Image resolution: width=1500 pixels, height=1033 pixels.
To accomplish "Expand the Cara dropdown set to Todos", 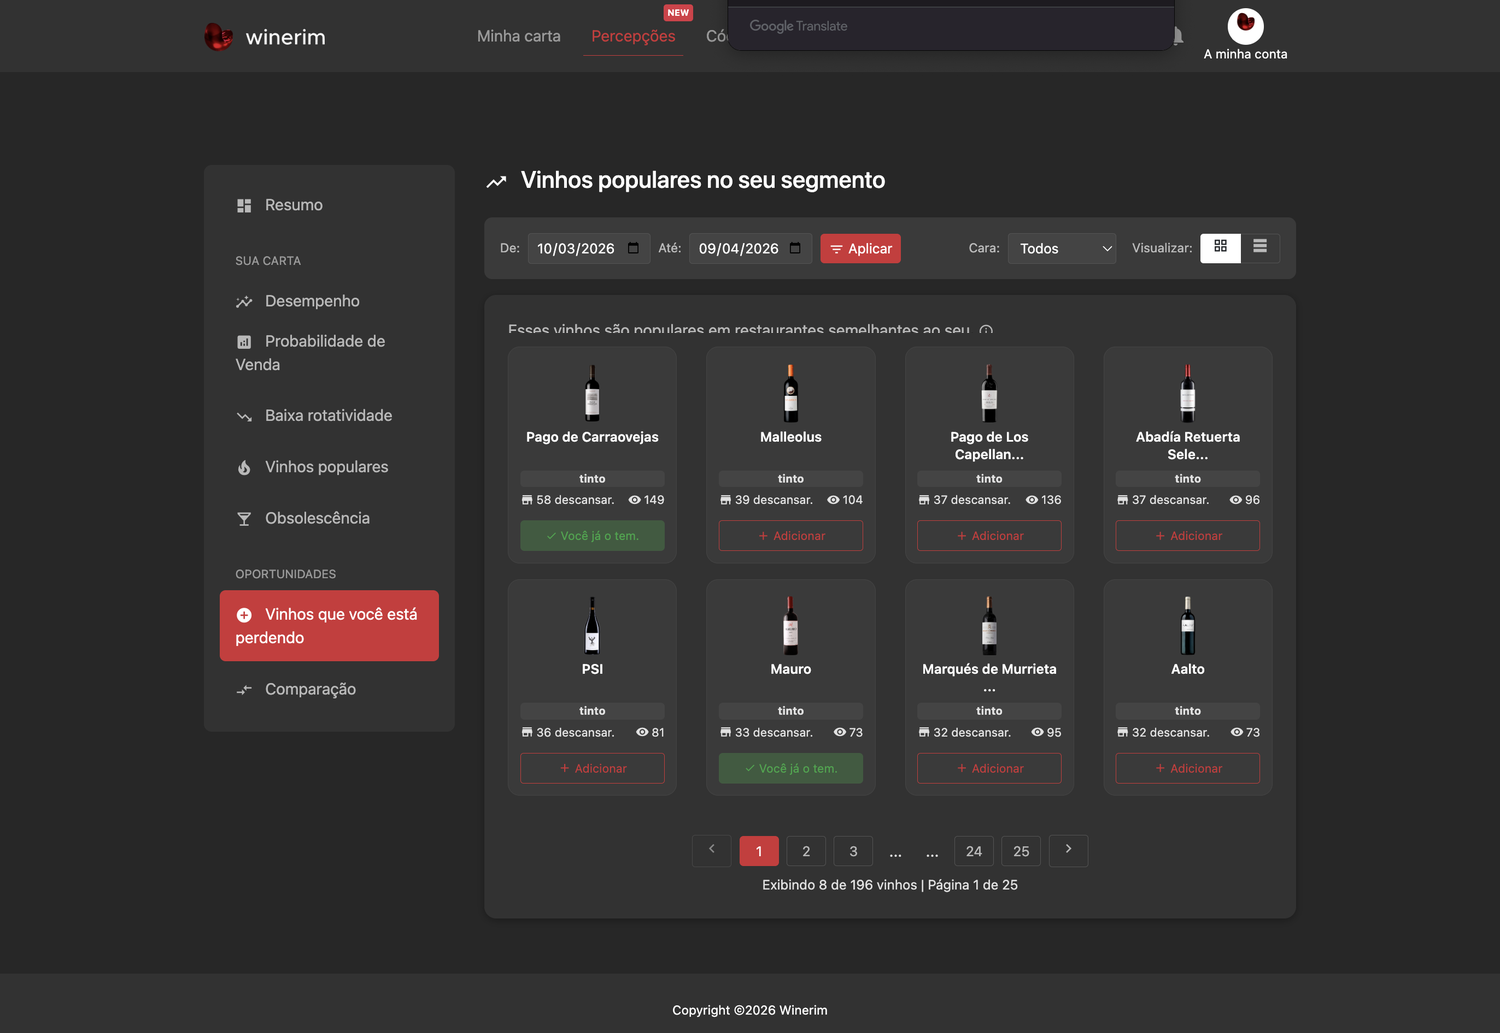I will pyautogui.click(x=1062, y=248).
